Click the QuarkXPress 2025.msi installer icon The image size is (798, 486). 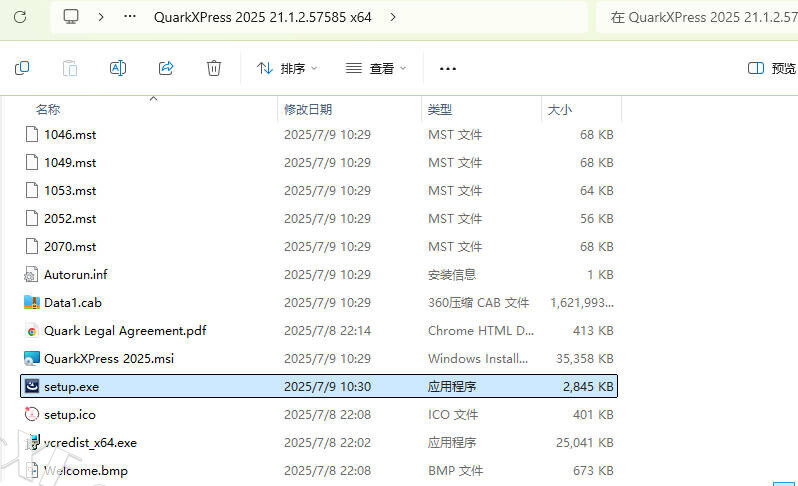(x=32, y=358)
